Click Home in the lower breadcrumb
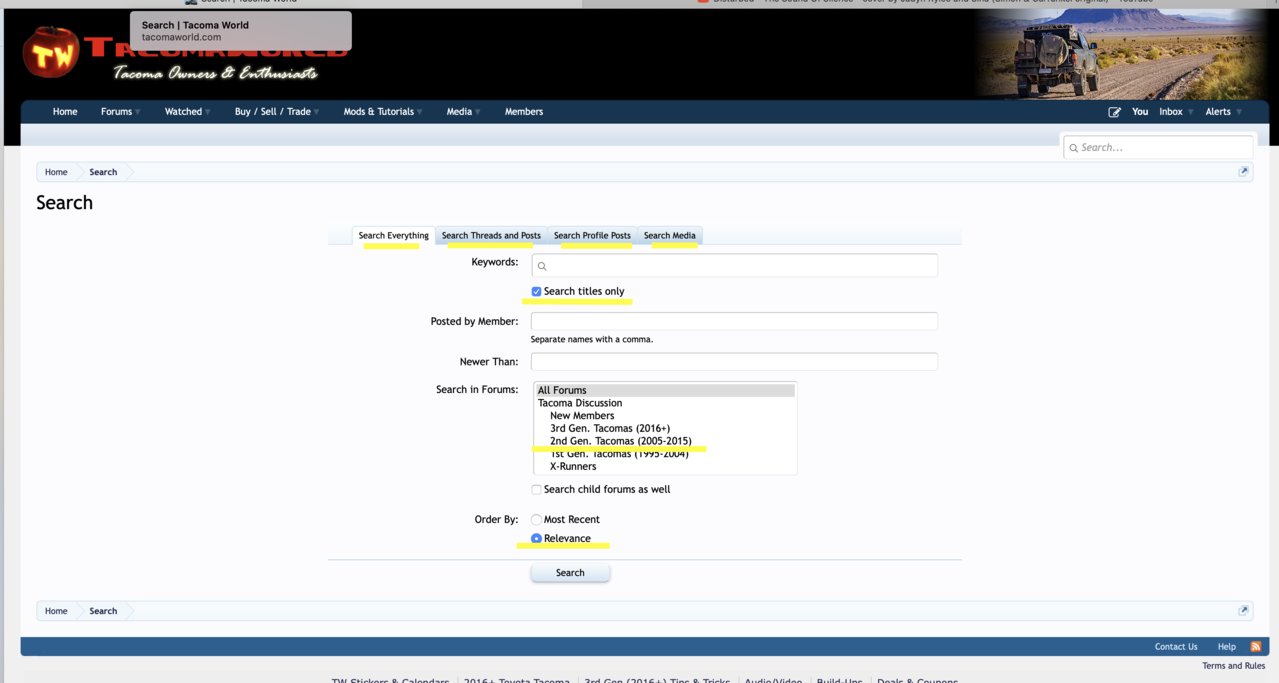The image size is (1279, 683). 56,611
